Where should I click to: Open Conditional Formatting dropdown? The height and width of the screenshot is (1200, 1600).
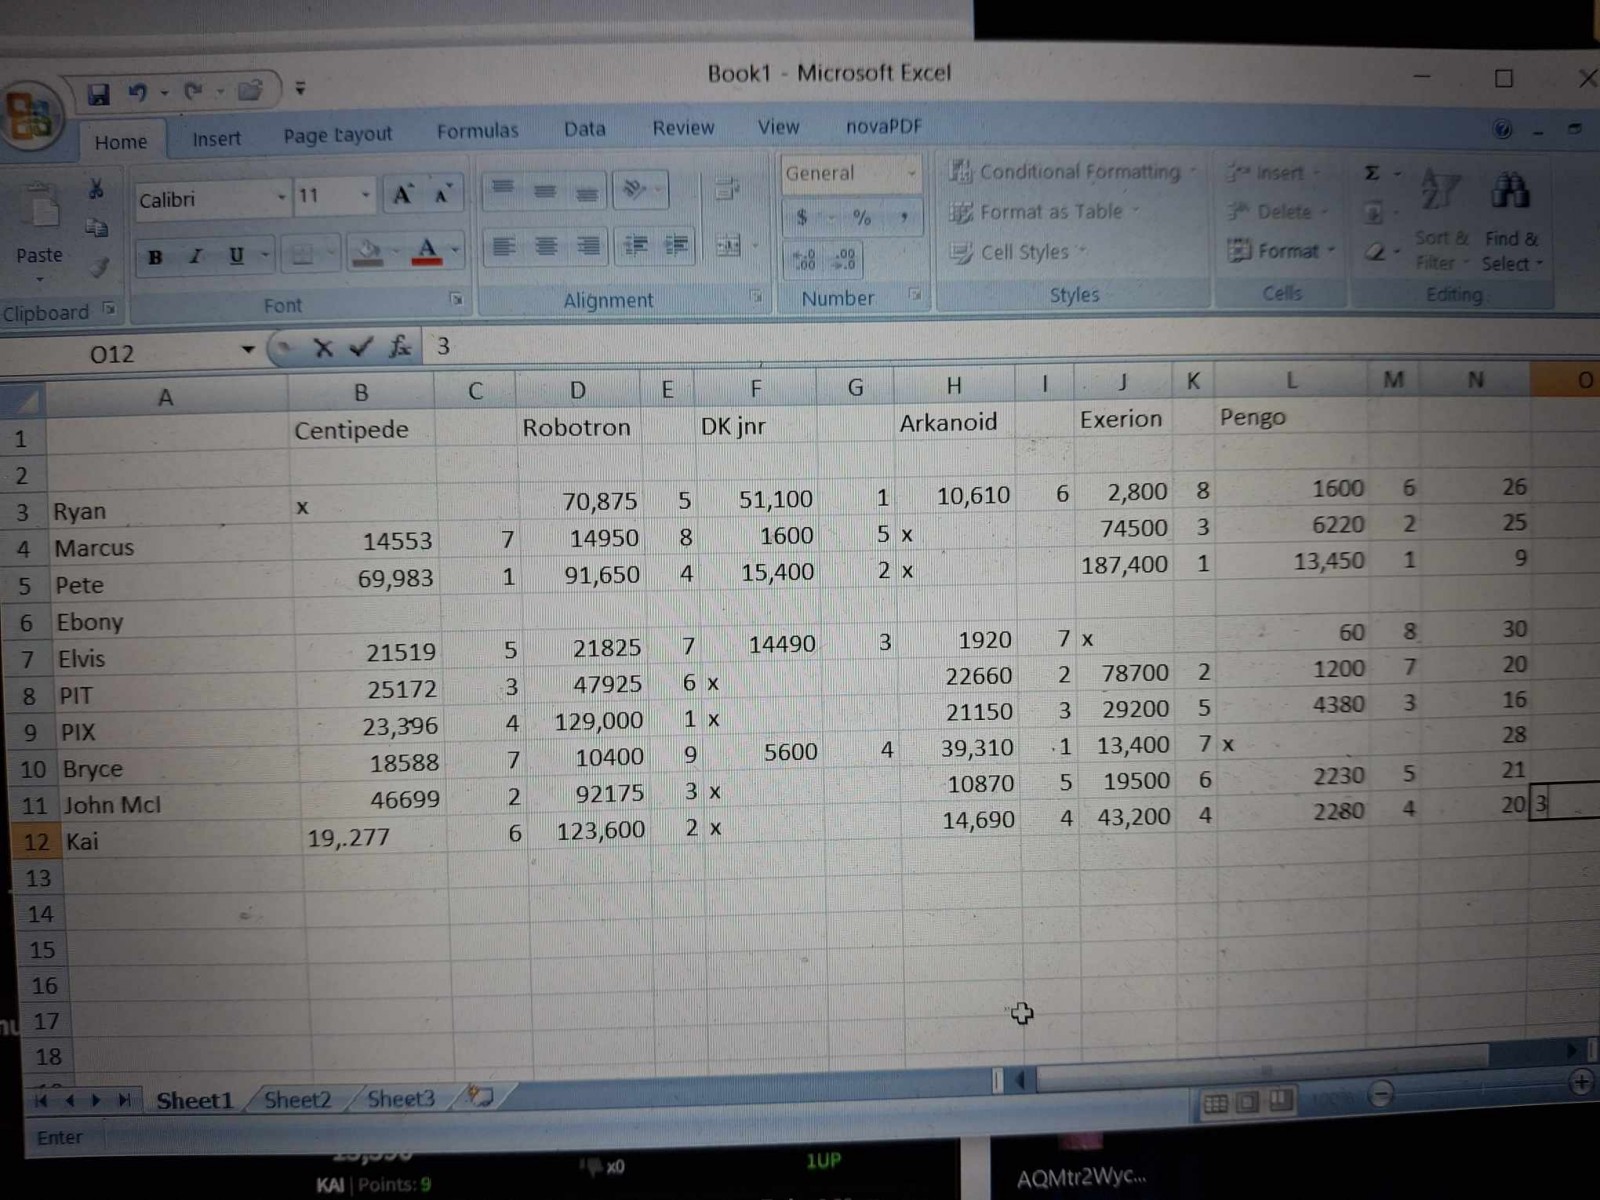1072,172
